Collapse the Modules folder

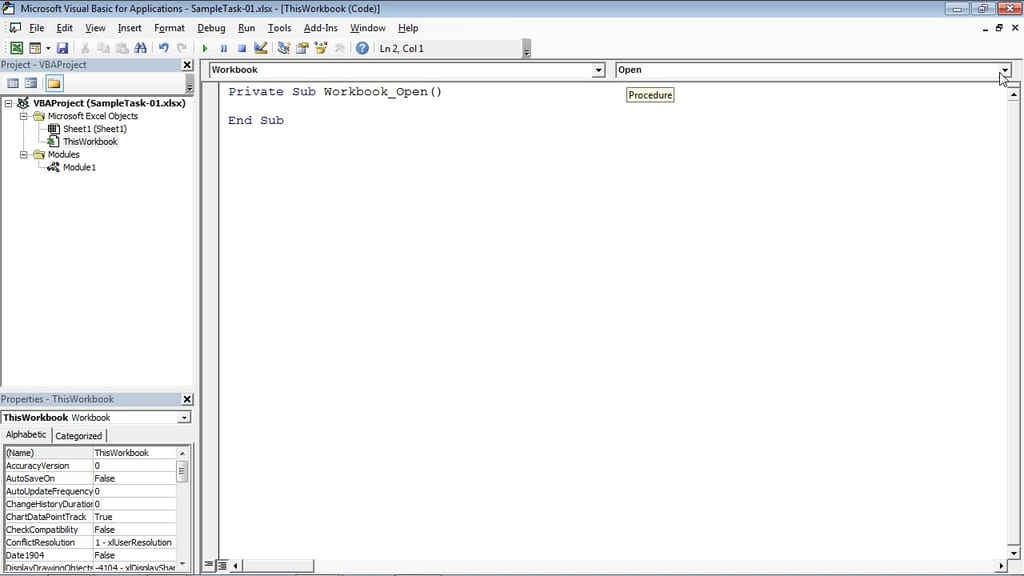24,155
